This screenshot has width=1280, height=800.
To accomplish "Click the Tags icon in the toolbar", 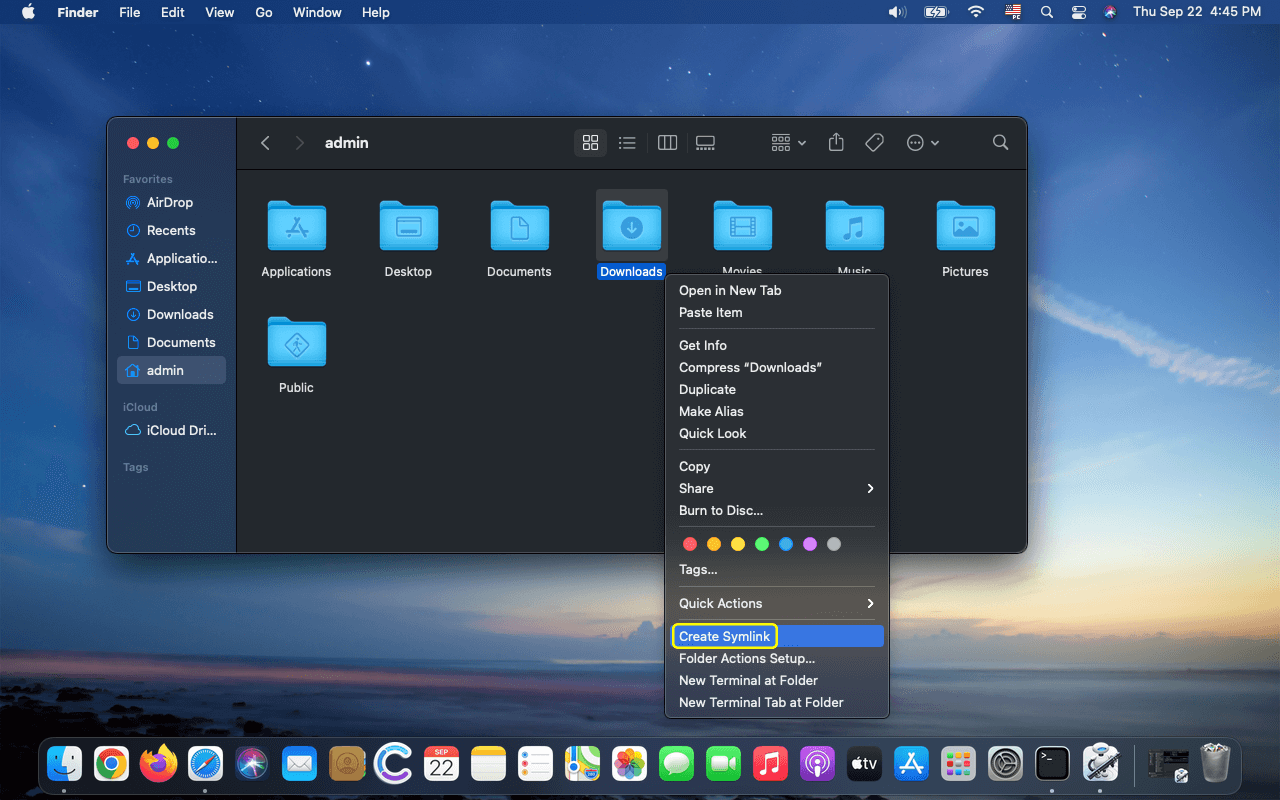I will (x=874, y=142).
